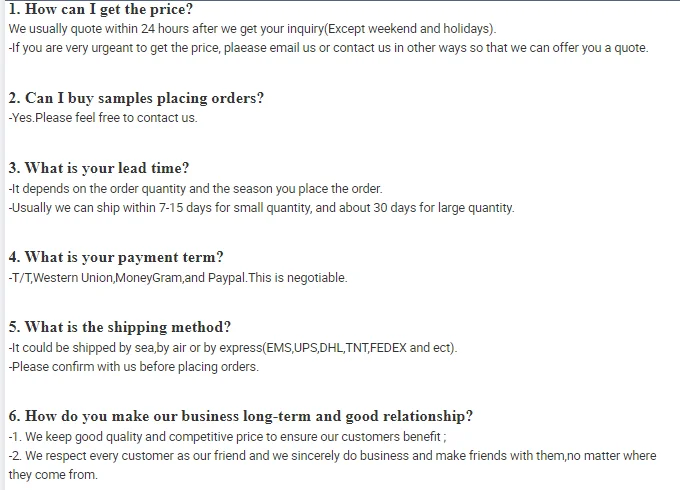The image size is (680, 490).
Task: Click '30 days for large quantity' phrase
Action: pos(443,208)
